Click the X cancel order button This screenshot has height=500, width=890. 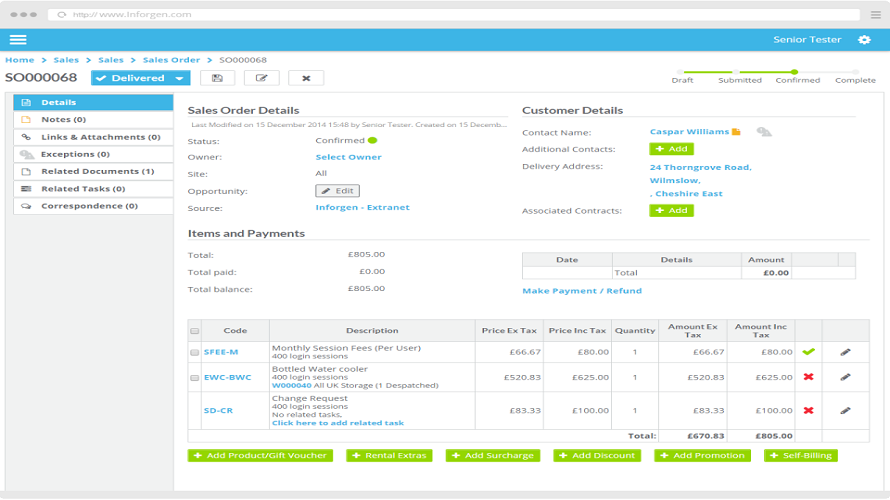306,78
